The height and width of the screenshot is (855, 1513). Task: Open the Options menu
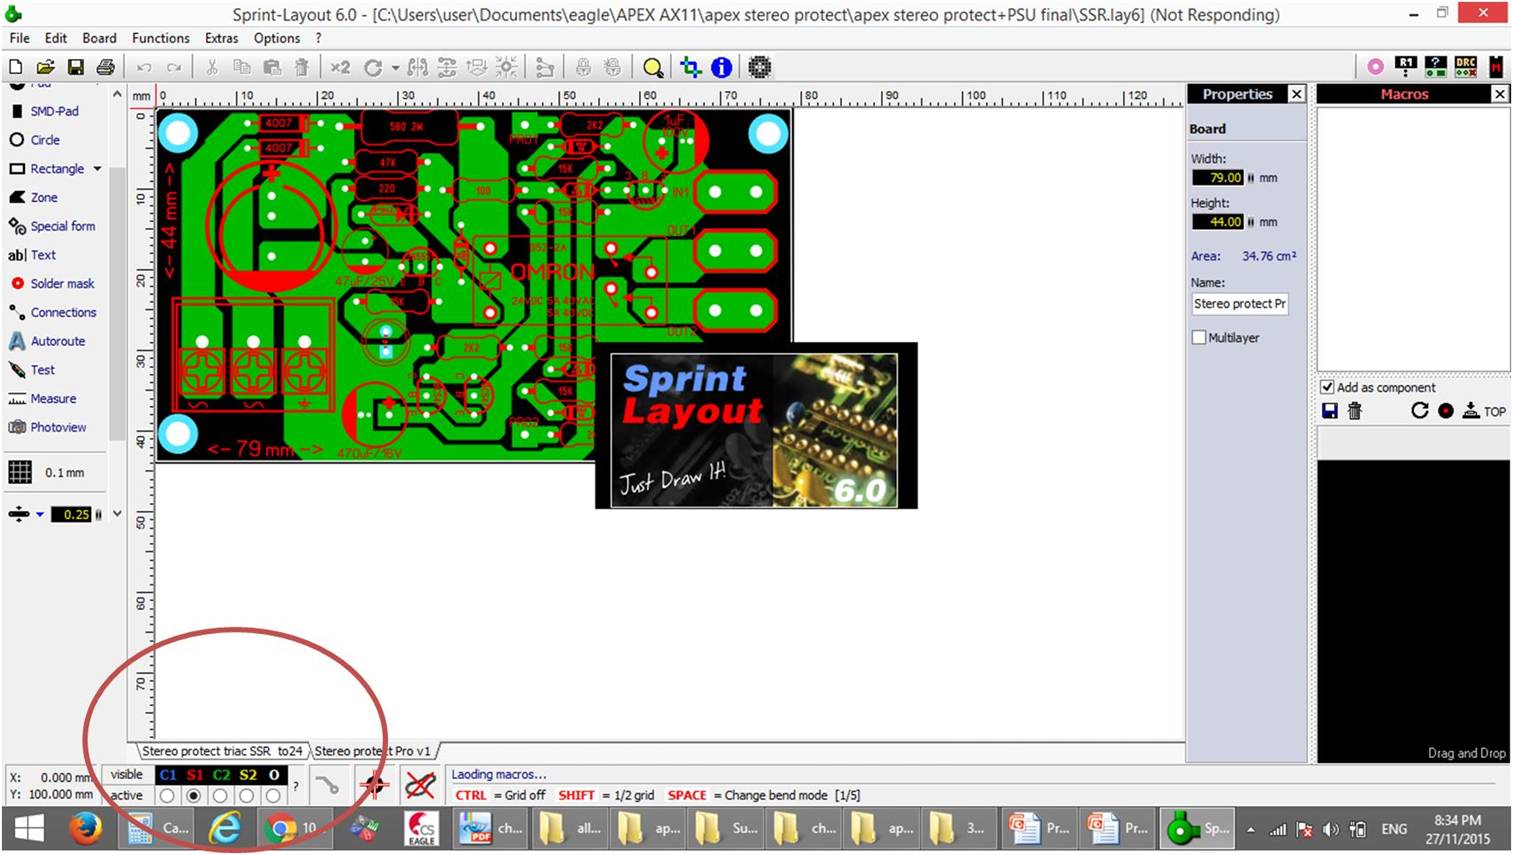point(277,38)
